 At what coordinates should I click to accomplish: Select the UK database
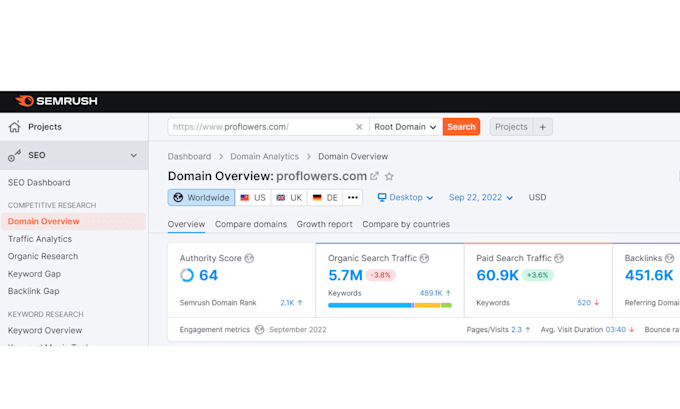pos(289,197)
